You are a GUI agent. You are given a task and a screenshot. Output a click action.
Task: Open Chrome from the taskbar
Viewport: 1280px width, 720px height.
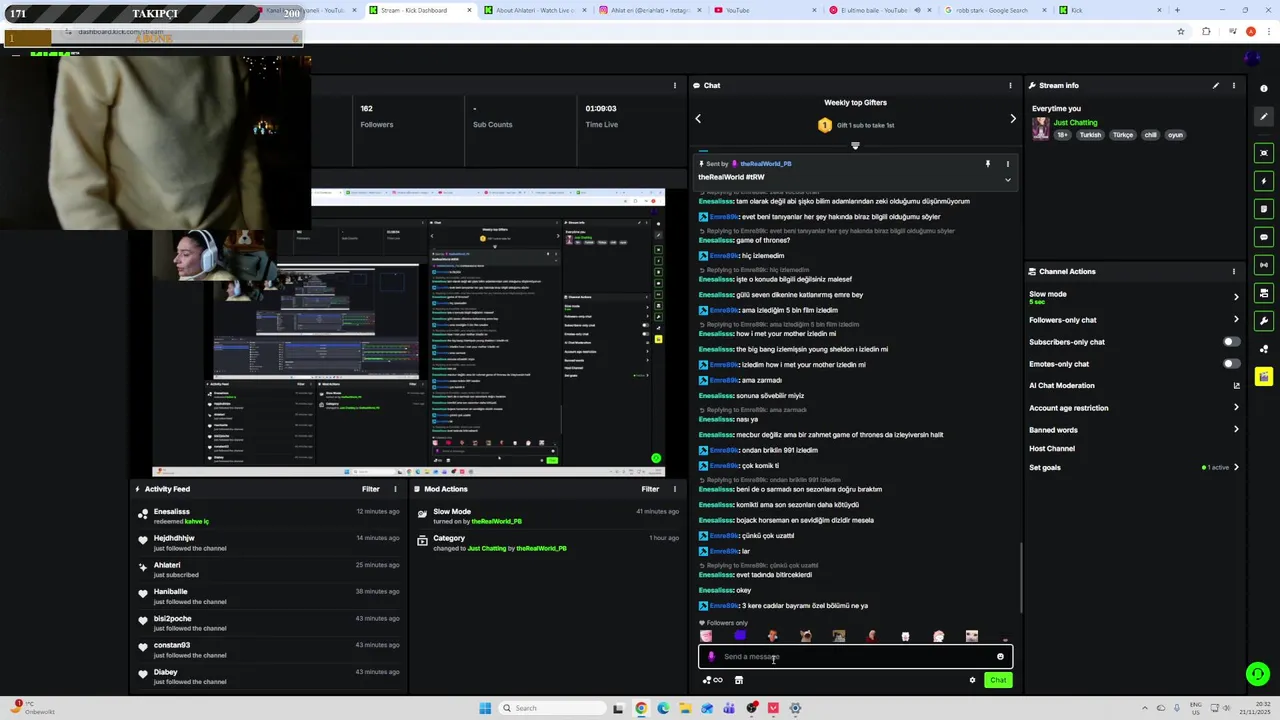[641, 708]
